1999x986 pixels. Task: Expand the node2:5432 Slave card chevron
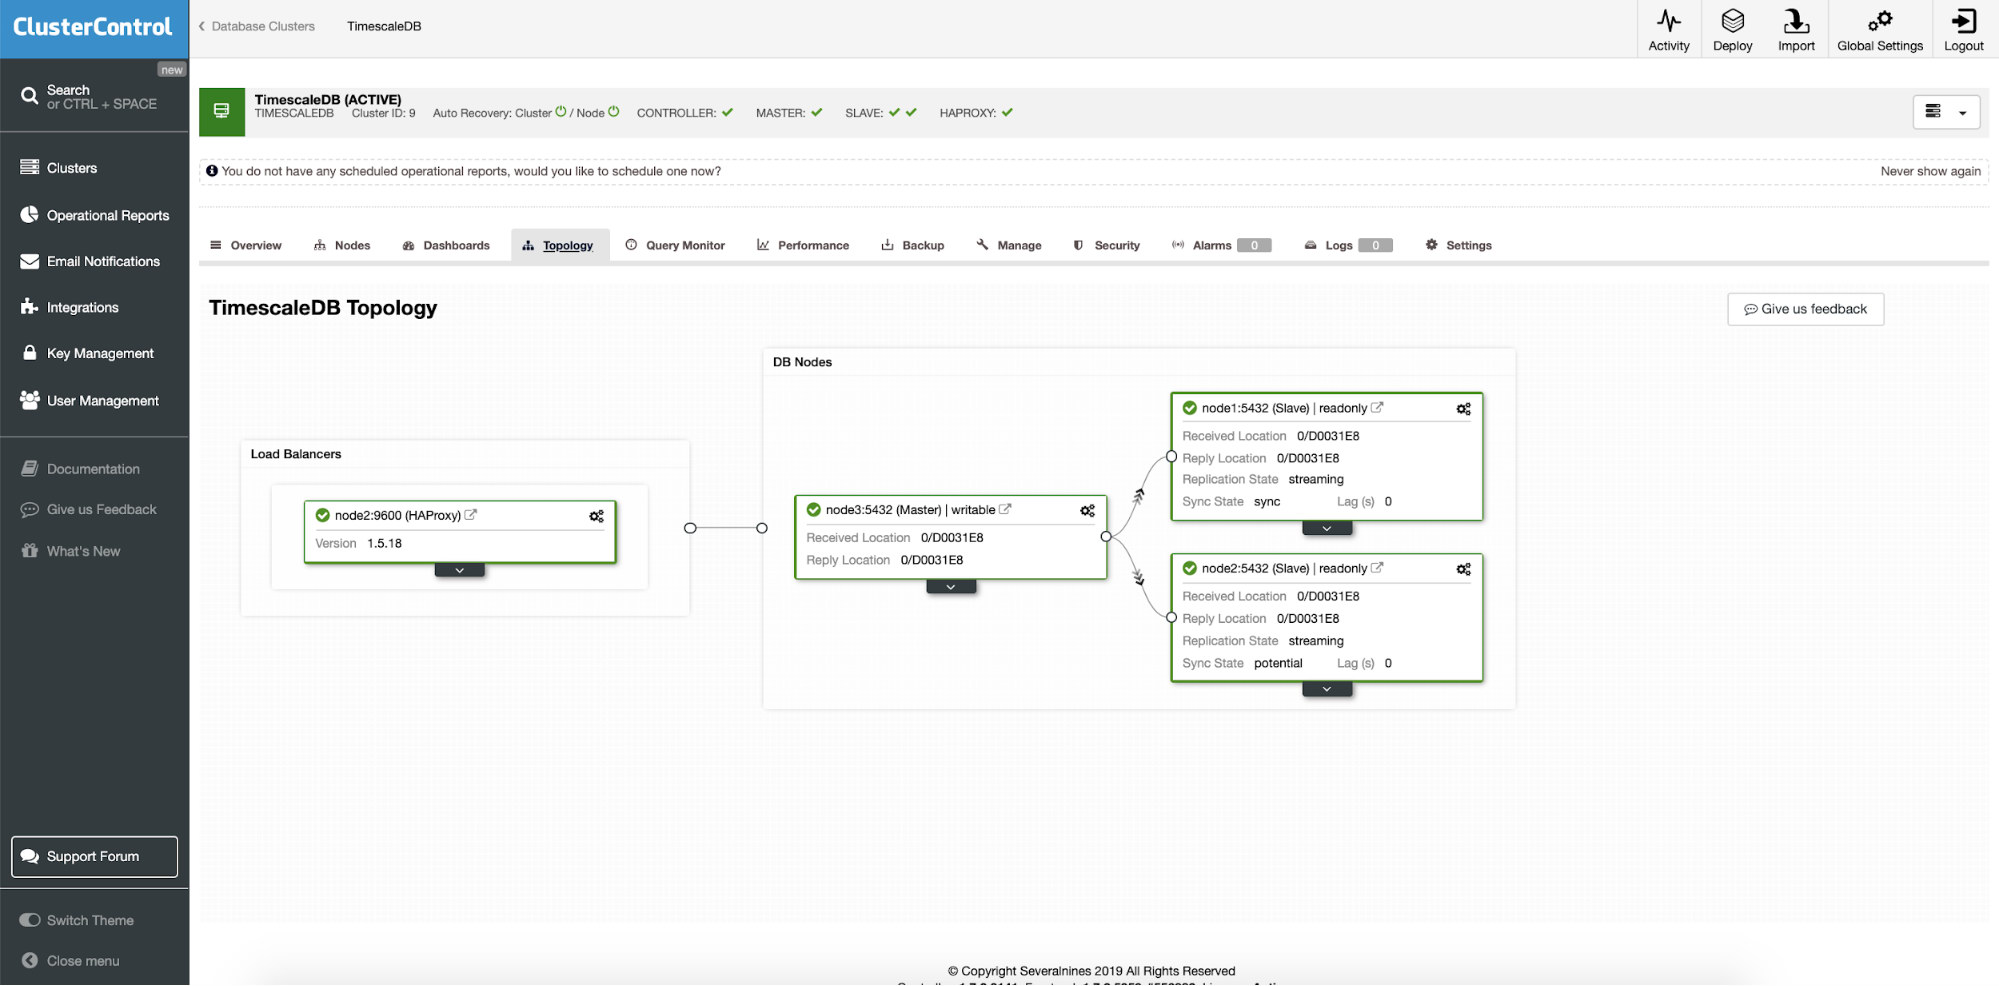click(1327, 689)
